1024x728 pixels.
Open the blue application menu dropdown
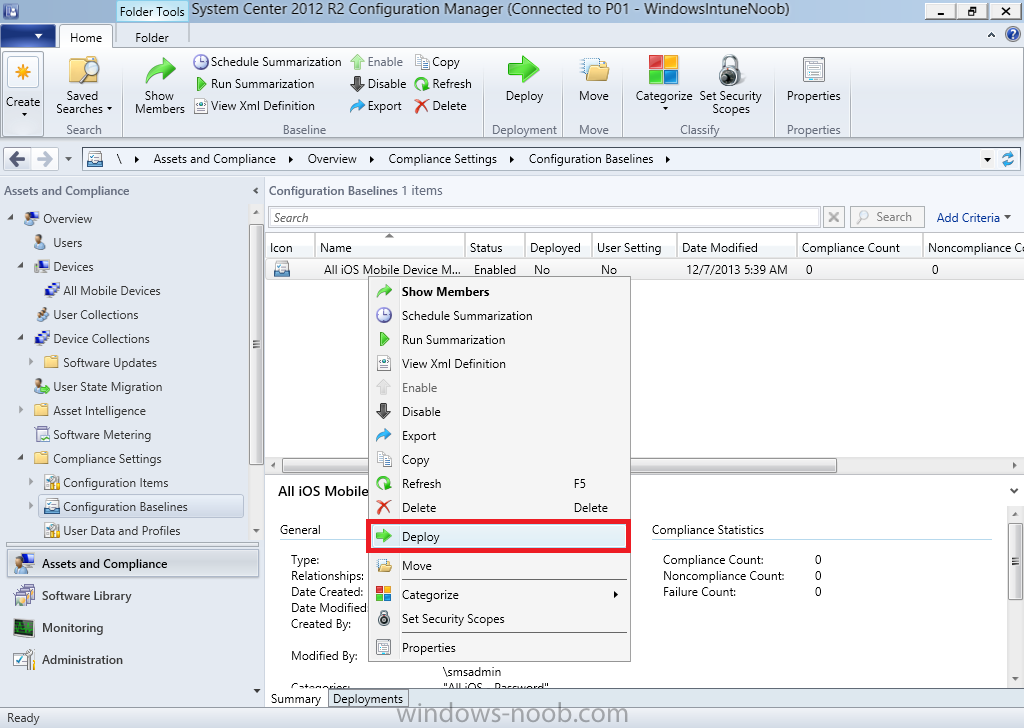point(27,36)
